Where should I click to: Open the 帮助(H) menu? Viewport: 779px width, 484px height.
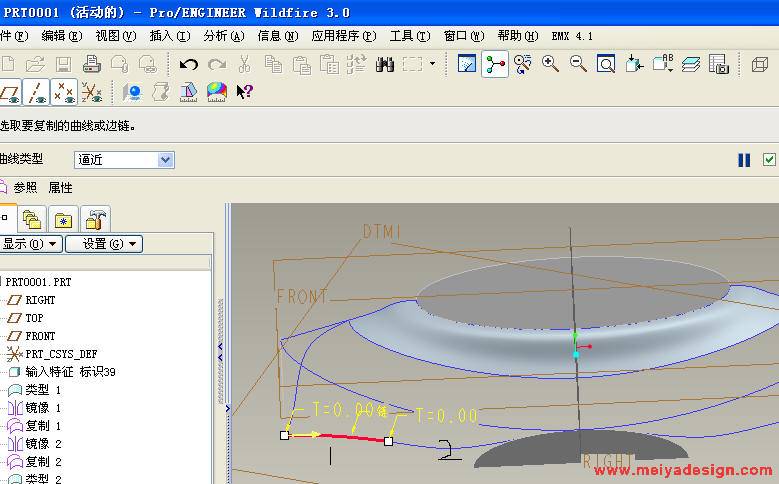(x=518, y=36)
